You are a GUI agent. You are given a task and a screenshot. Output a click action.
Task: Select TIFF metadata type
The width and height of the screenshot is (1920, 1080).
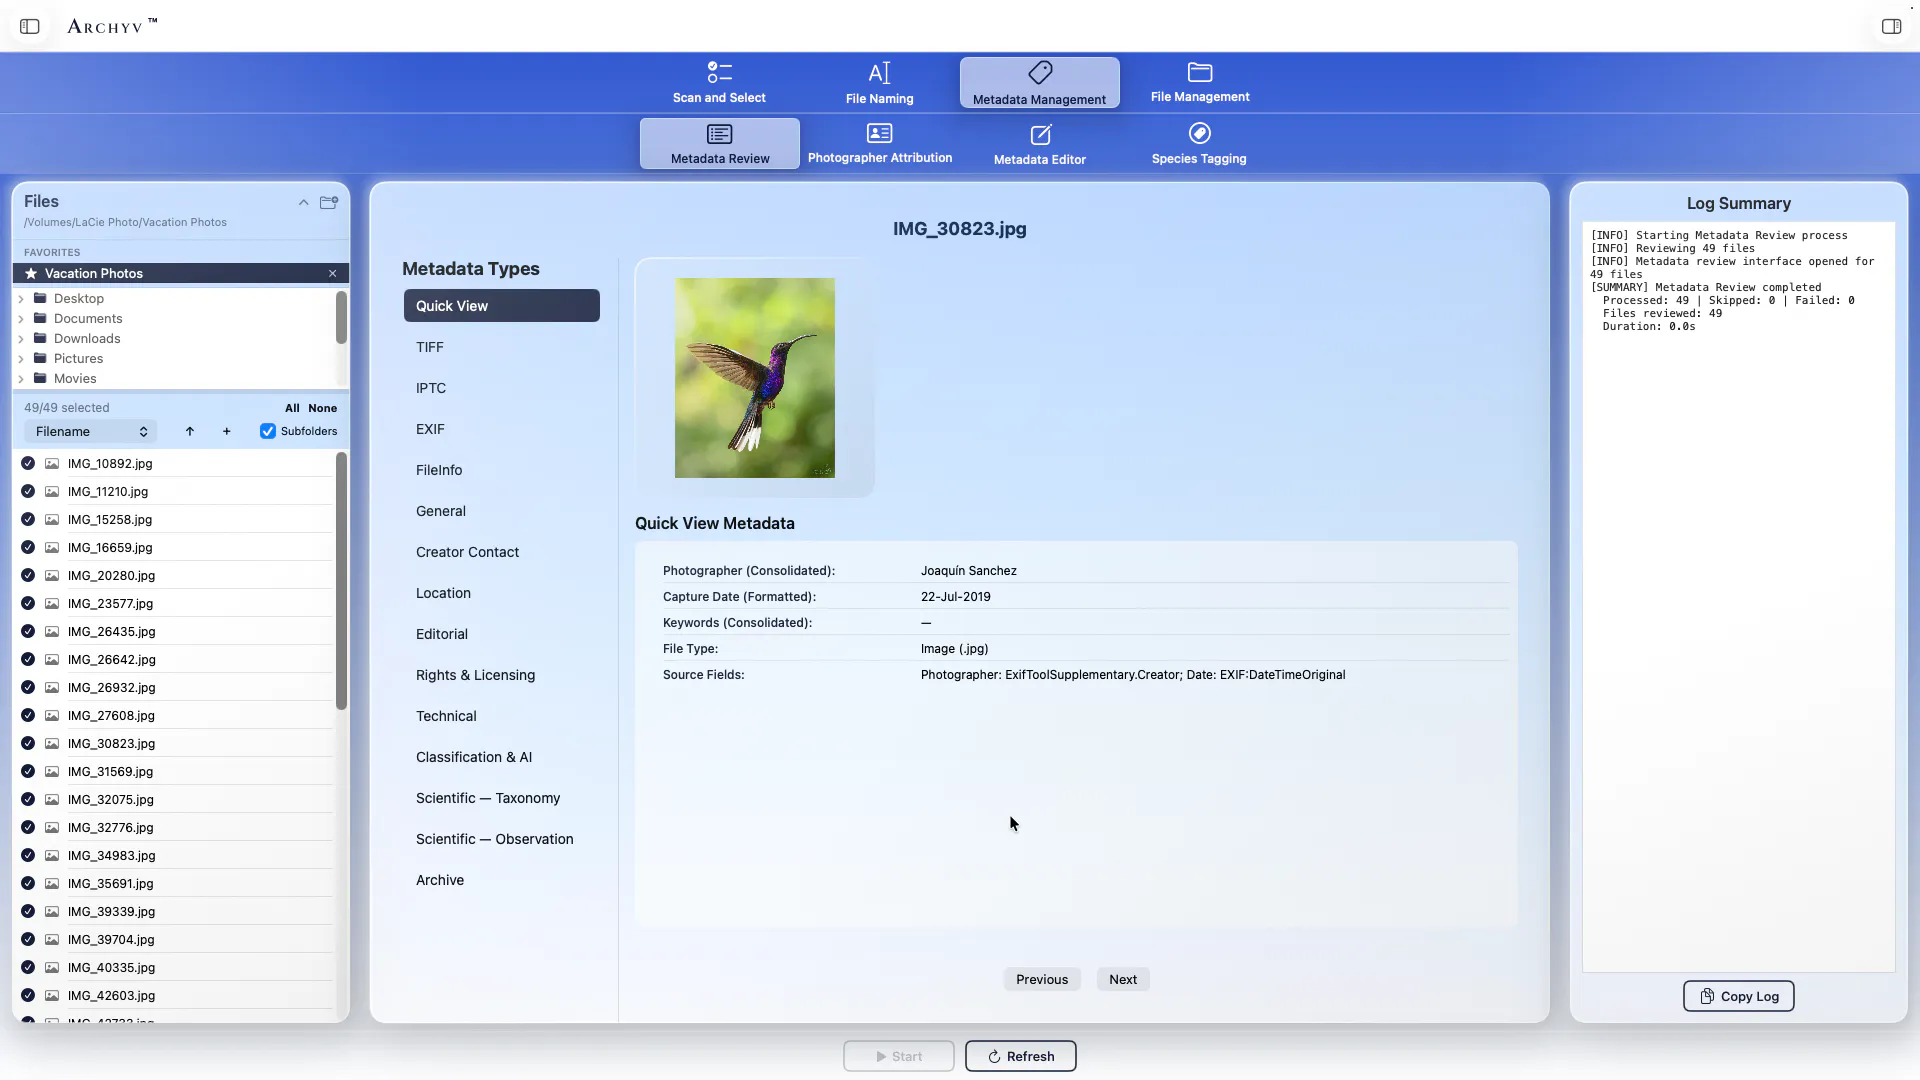pos(502,347)
